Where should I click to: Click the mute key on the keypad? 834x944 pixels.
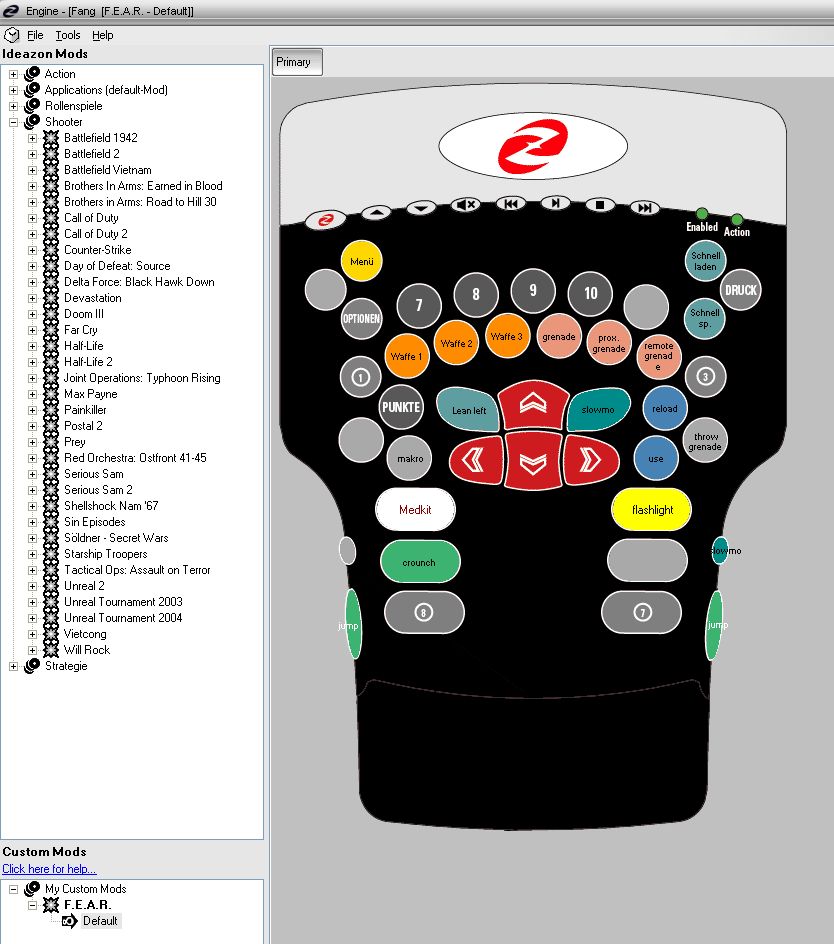click(465, 205)
